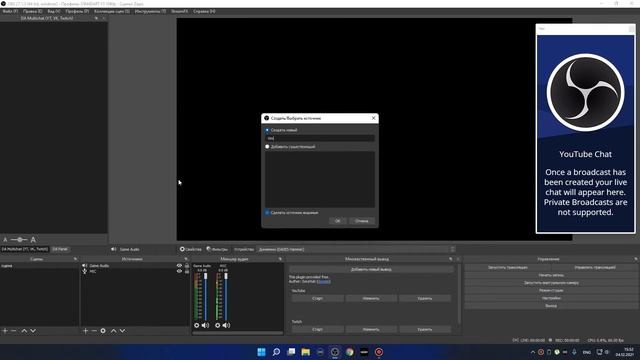Viewport: 640px width, 360px height.
Task: Open Windows Start menu
Action: click(261, 352)
